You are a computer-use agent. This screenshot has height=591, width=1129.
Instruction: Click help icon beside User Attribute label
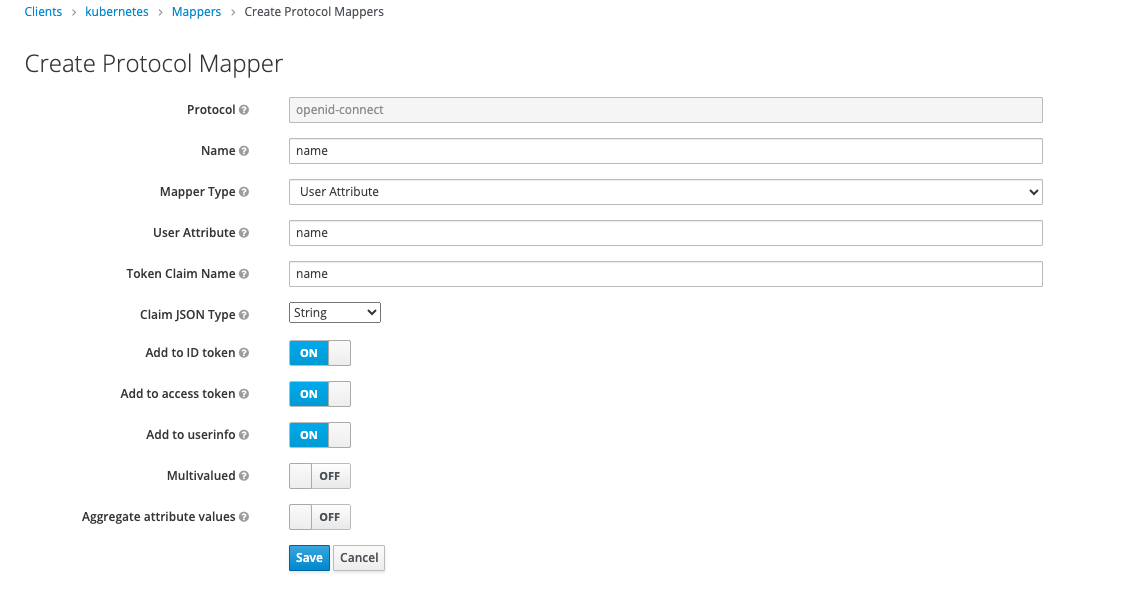coord(244,233)
